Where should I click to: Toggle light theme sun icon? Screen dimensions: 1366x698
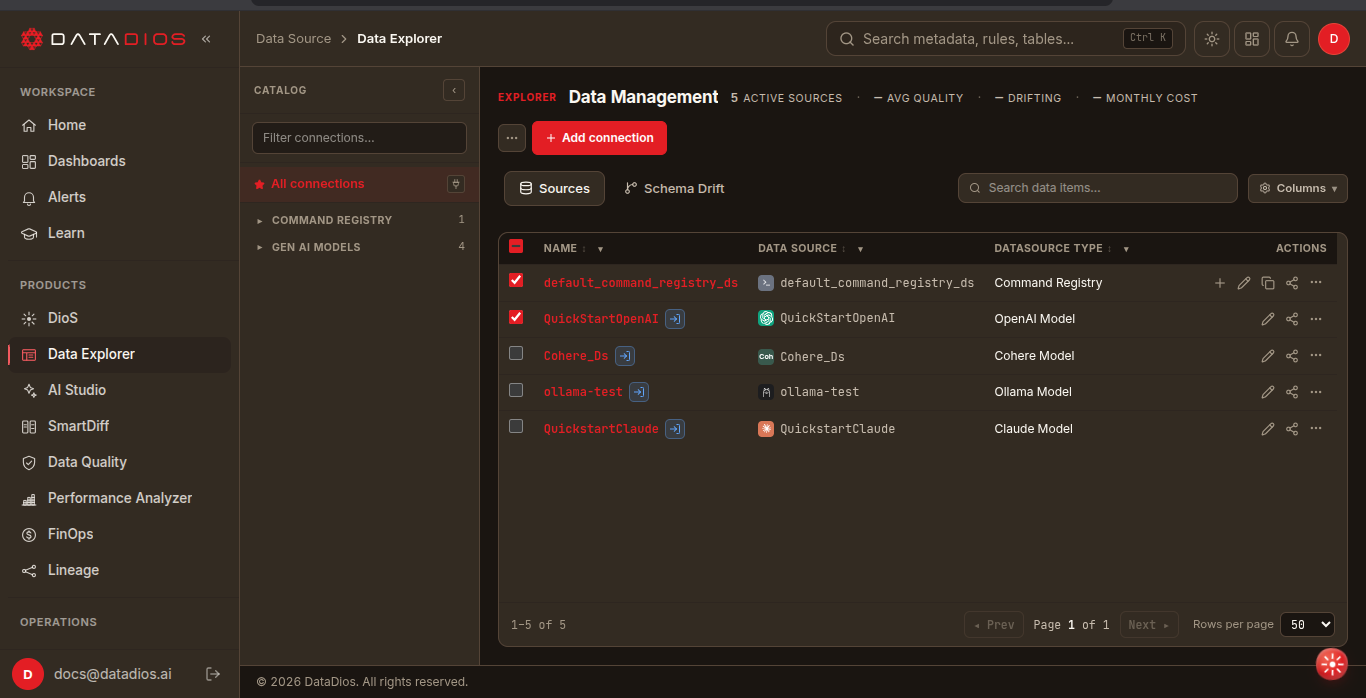[x=1212, y=39]
